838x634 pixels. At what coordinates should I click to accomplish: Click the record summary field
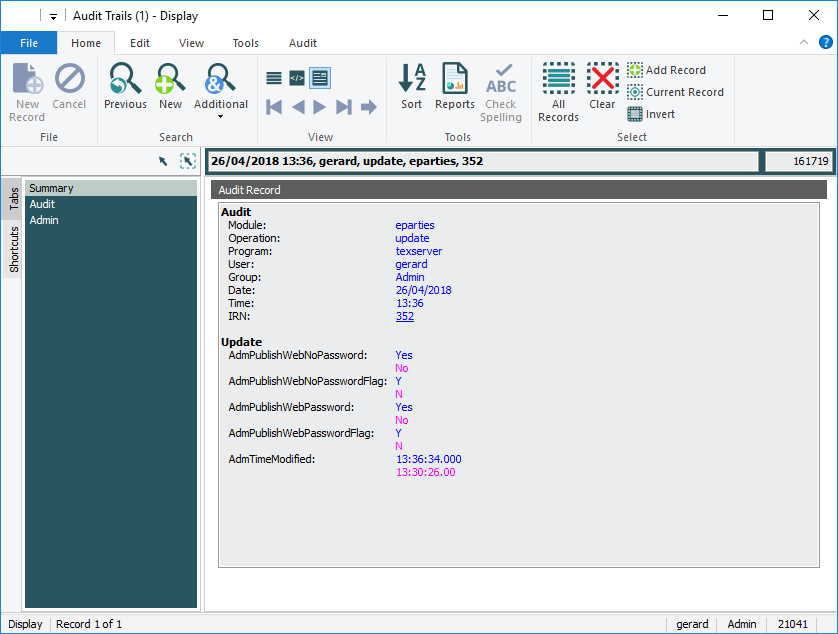483,161
